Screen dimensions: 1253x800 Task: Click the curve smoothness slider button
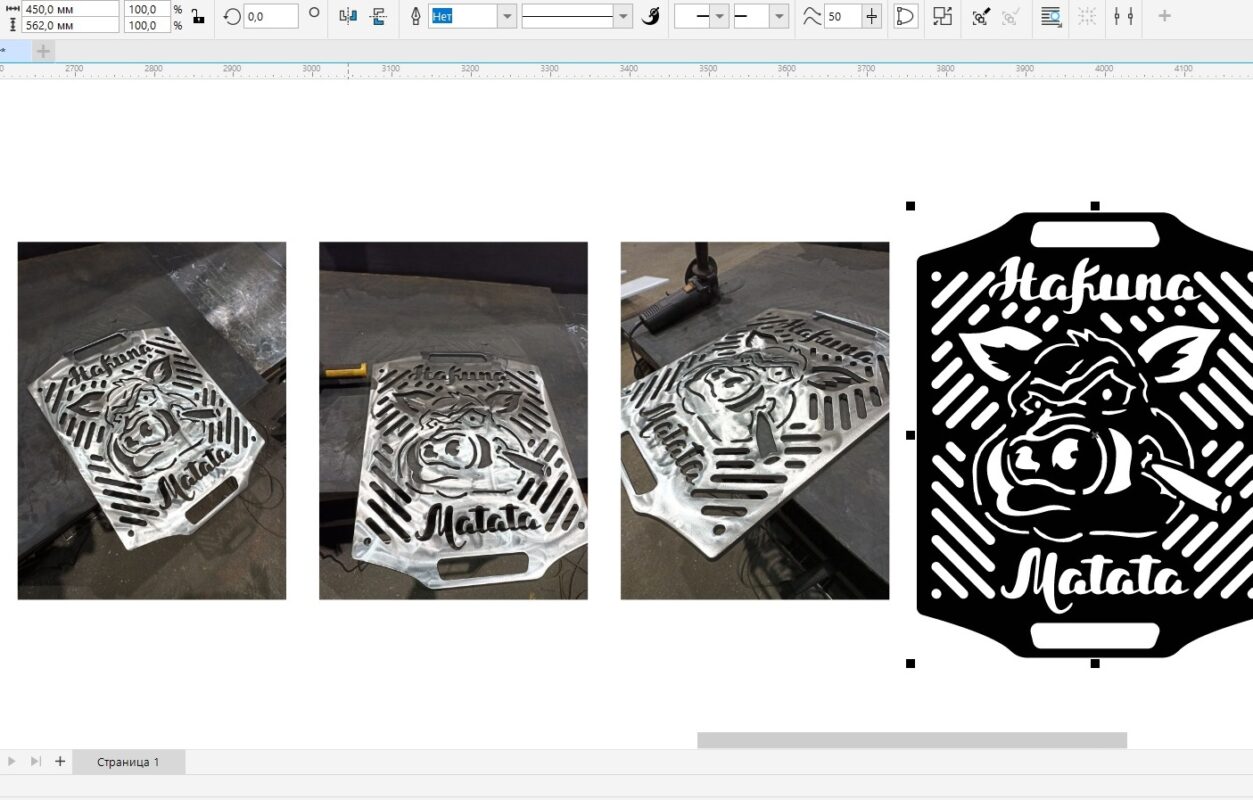[872, 16]
